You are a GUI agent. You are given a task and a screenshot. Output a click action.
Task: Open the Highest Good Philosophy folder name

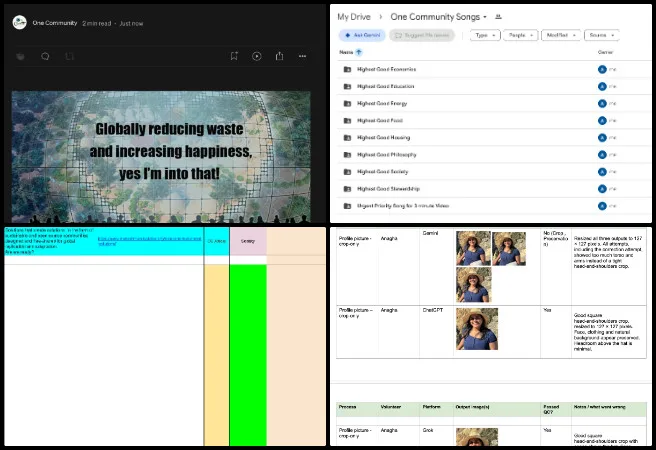tap(387, 155)
